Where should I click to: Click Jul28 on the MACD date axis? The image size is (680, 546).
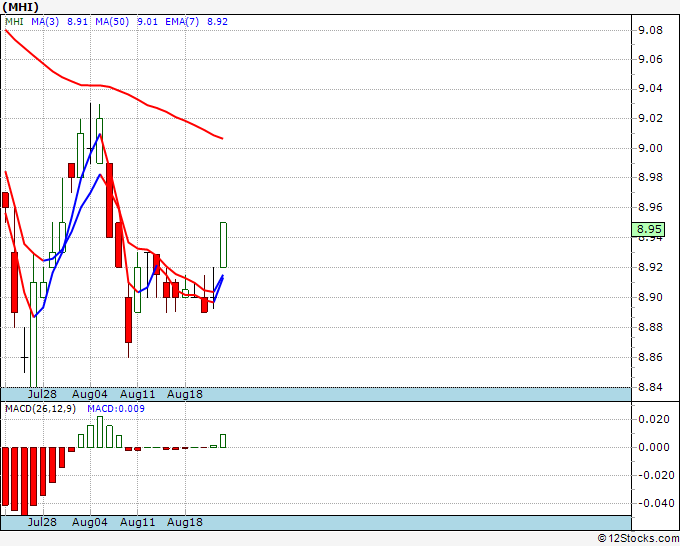click(42, 522)
